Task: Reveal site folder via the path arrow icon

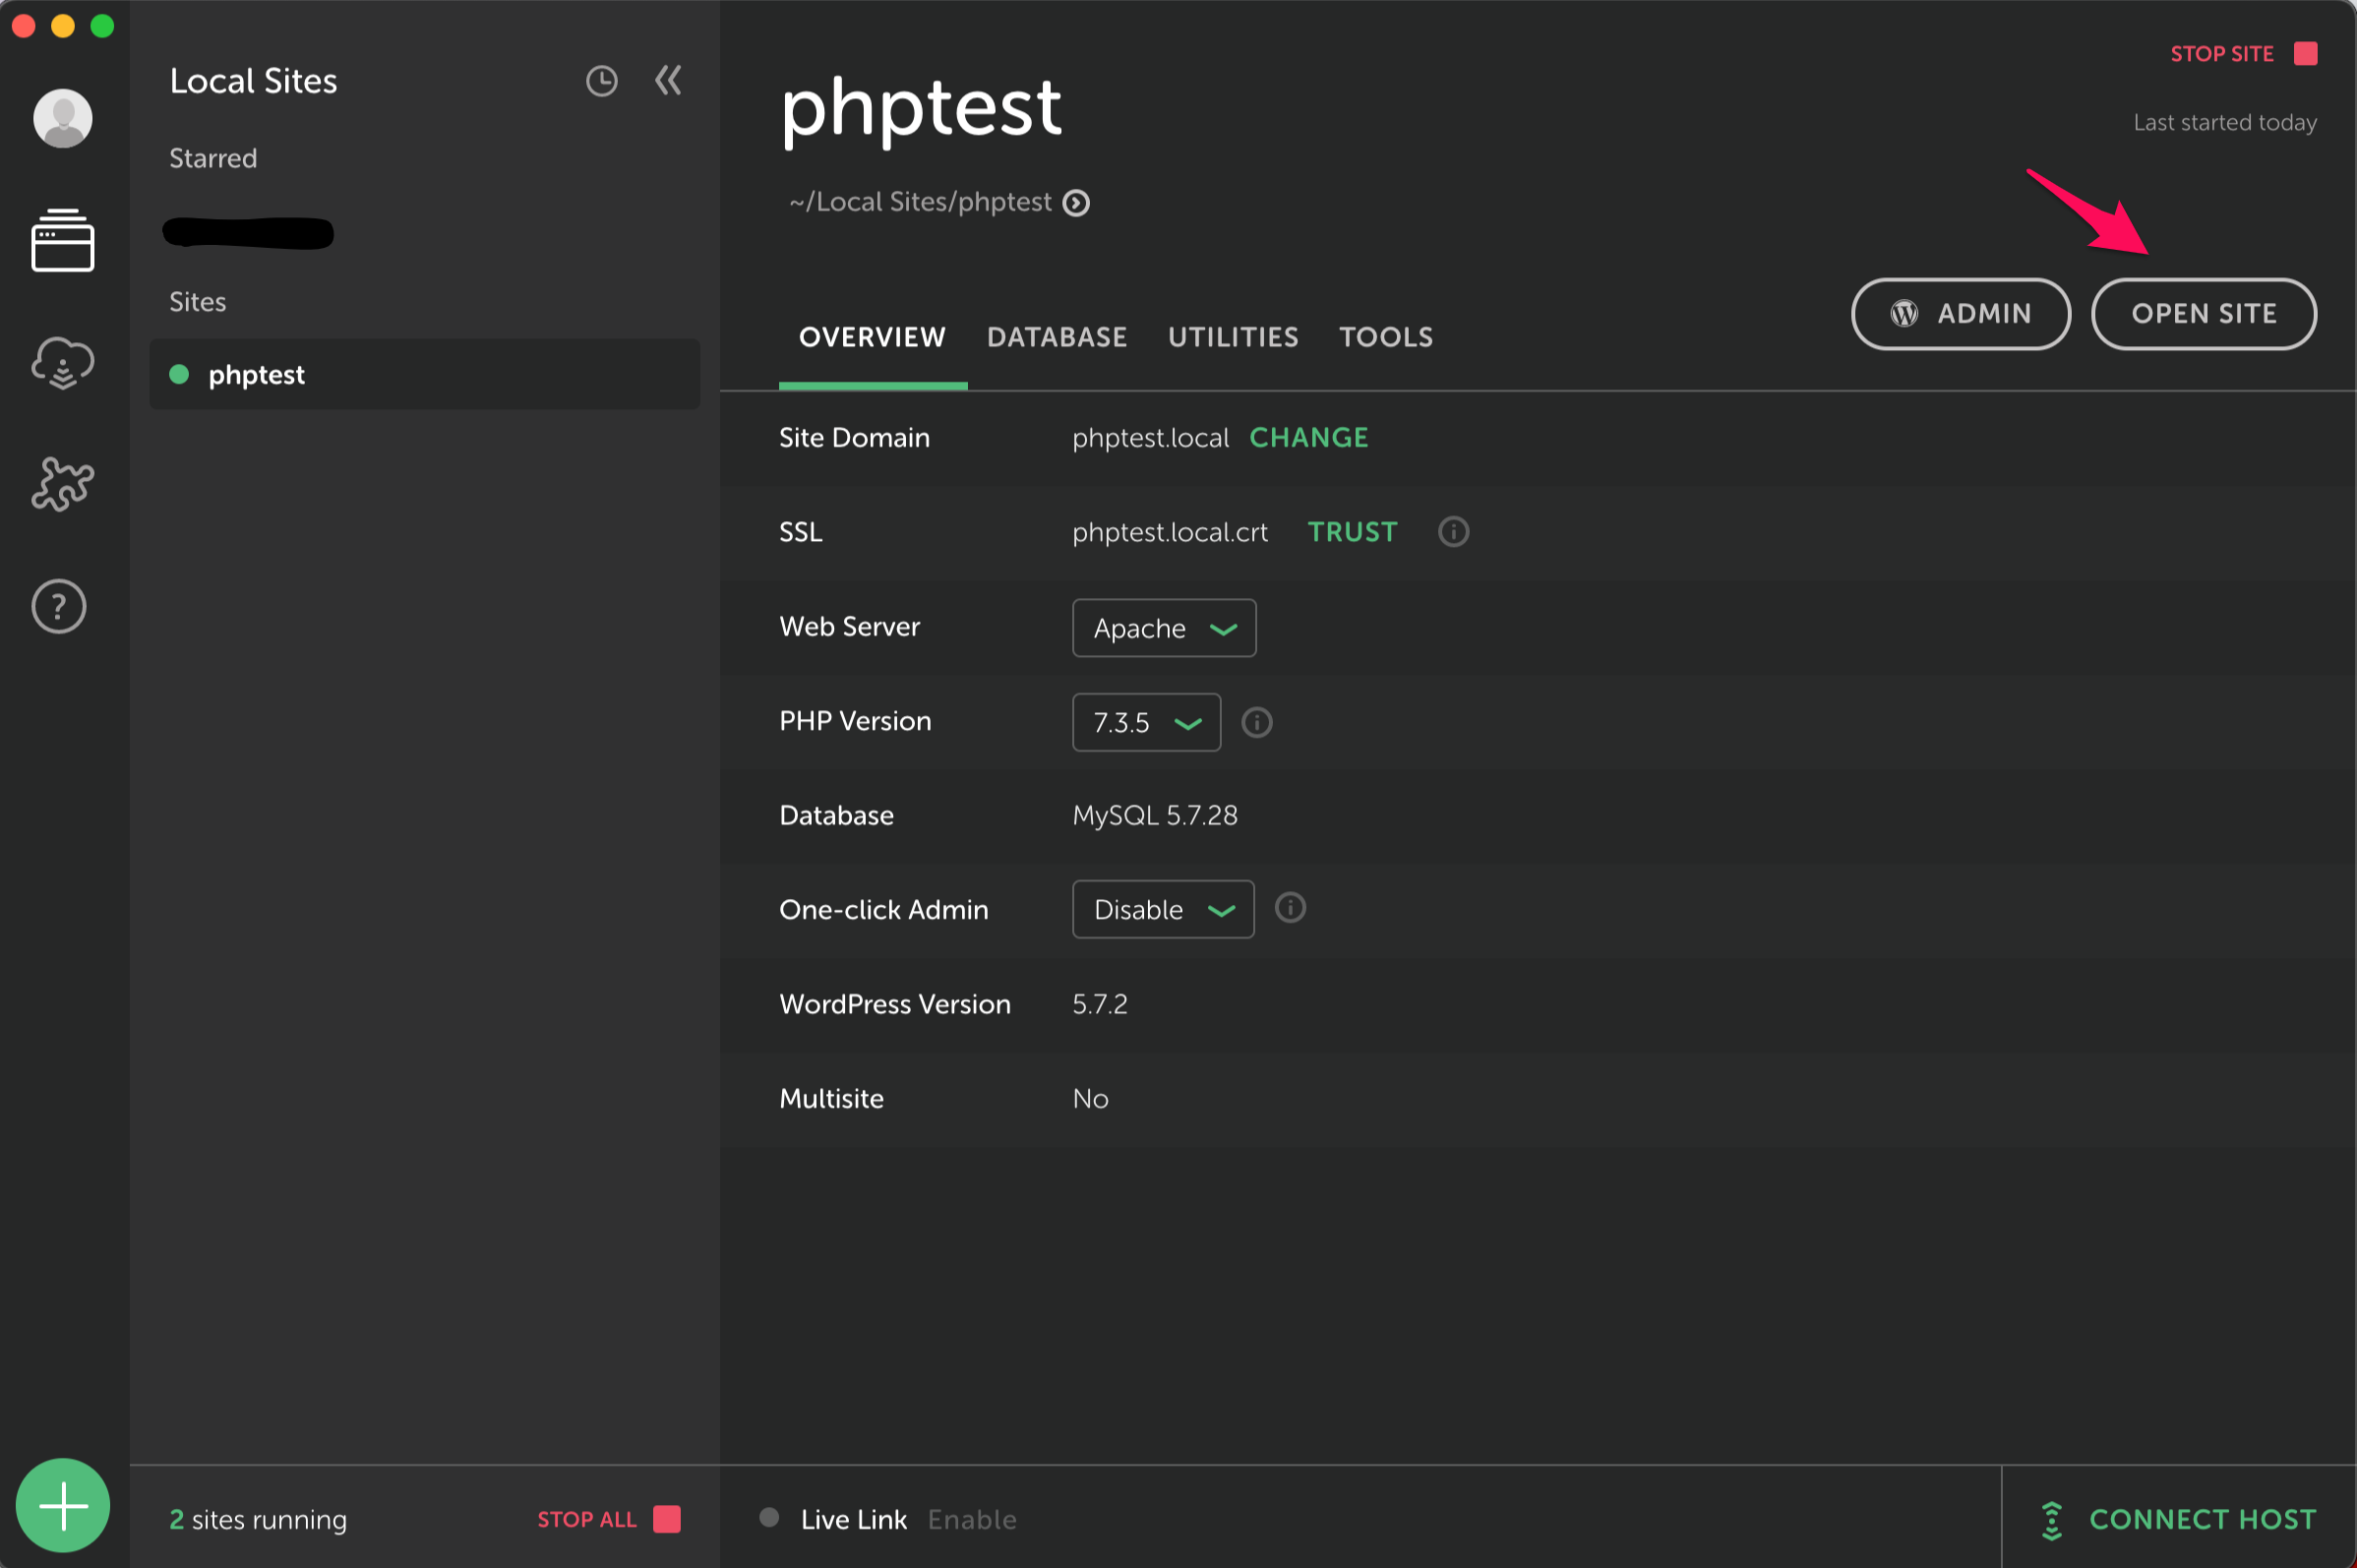Action: click(1076, 201)
